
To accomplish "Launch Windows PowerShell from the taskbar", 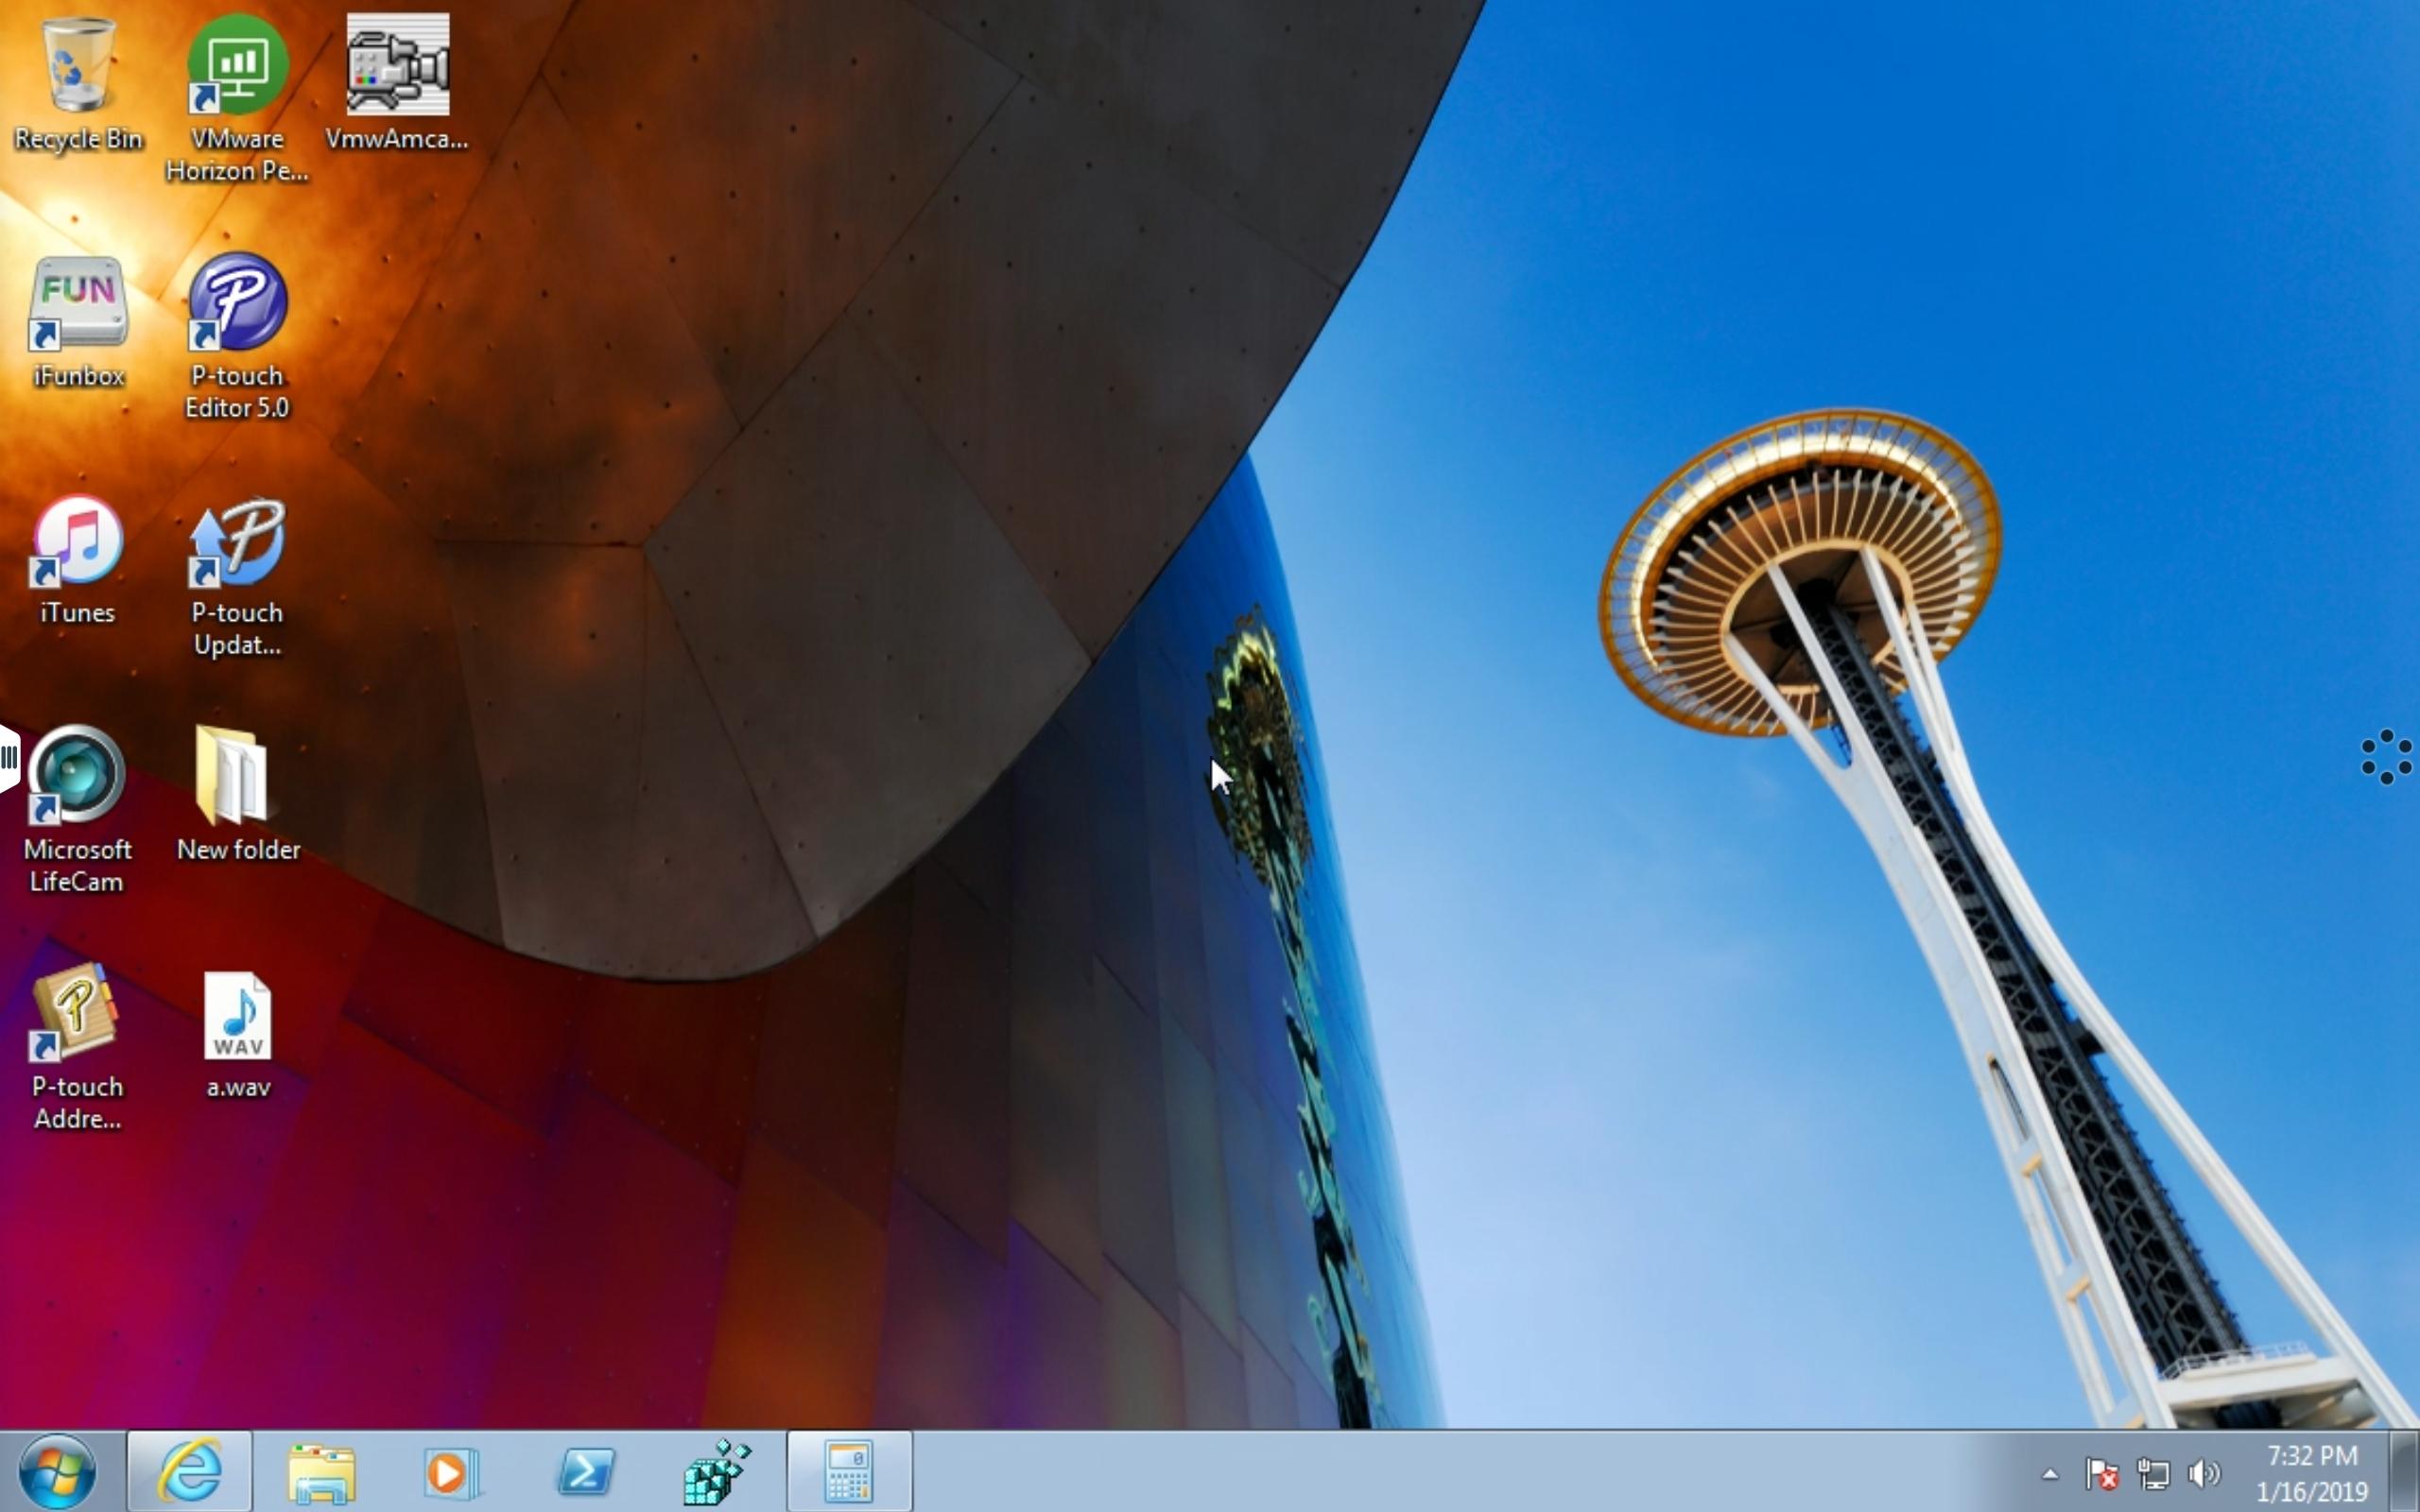I will coord(585,1471).
